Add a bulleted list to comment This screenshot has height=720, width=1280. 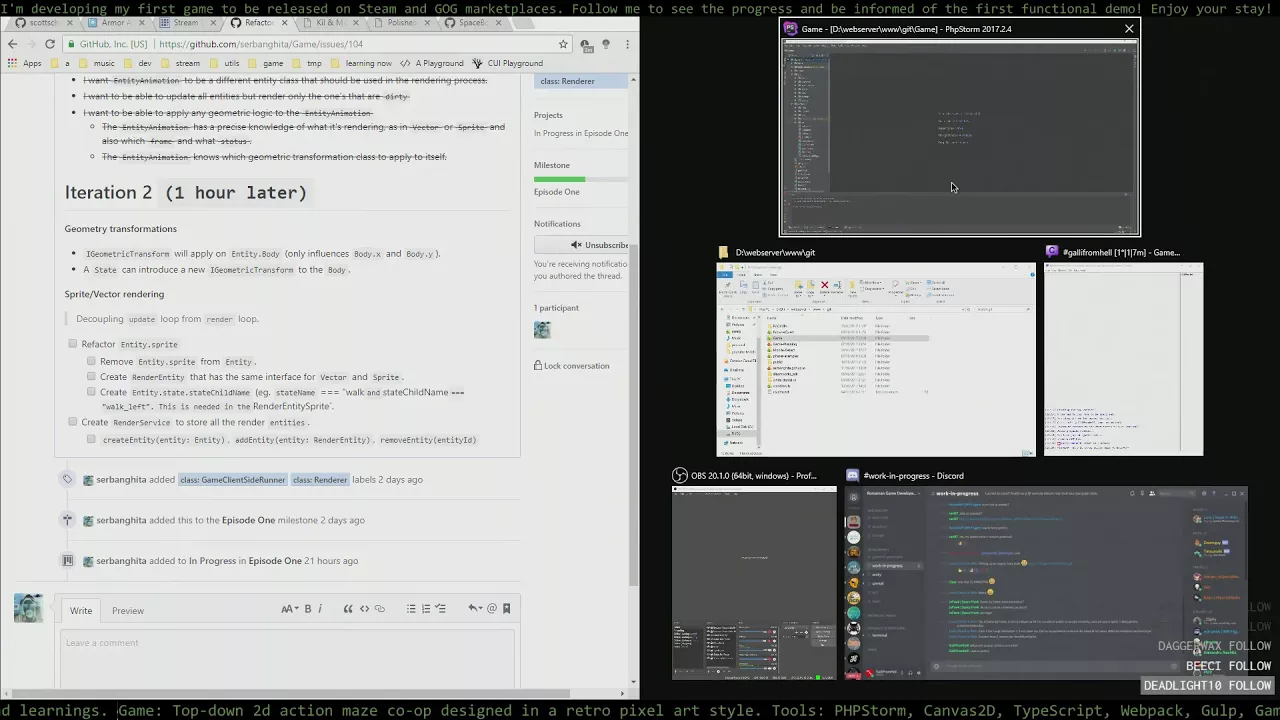[411, 608]
